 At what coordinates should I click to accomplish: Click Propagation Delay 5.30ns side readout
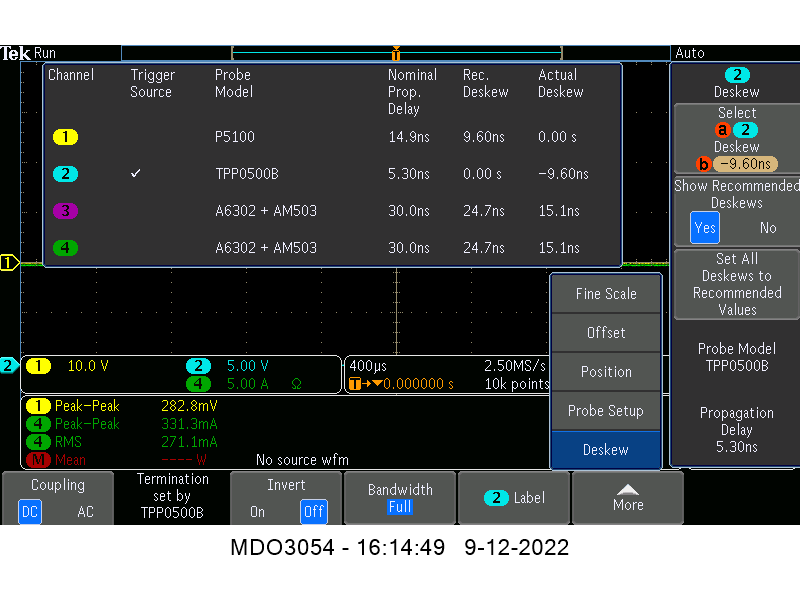(x=737, y=430)
